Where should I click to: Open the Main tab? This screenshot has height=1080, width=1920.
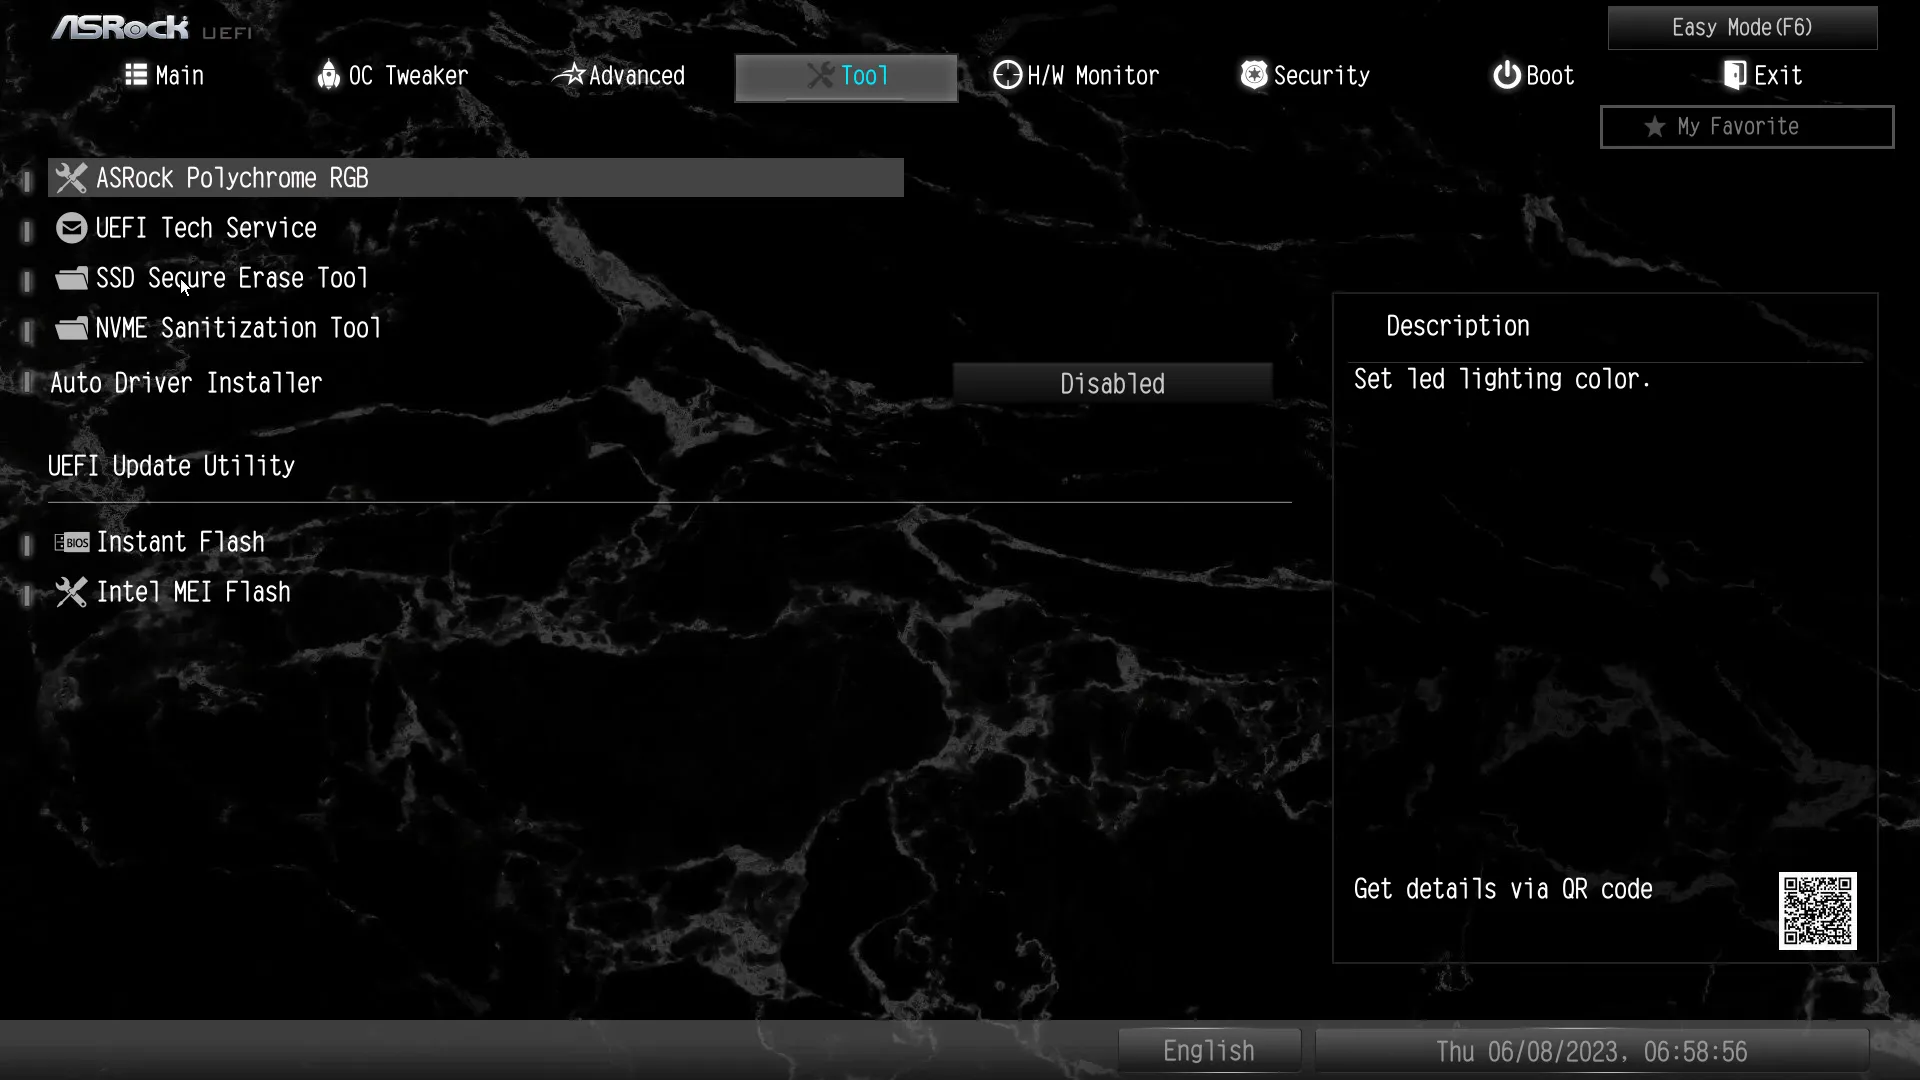tap(165, 76)
